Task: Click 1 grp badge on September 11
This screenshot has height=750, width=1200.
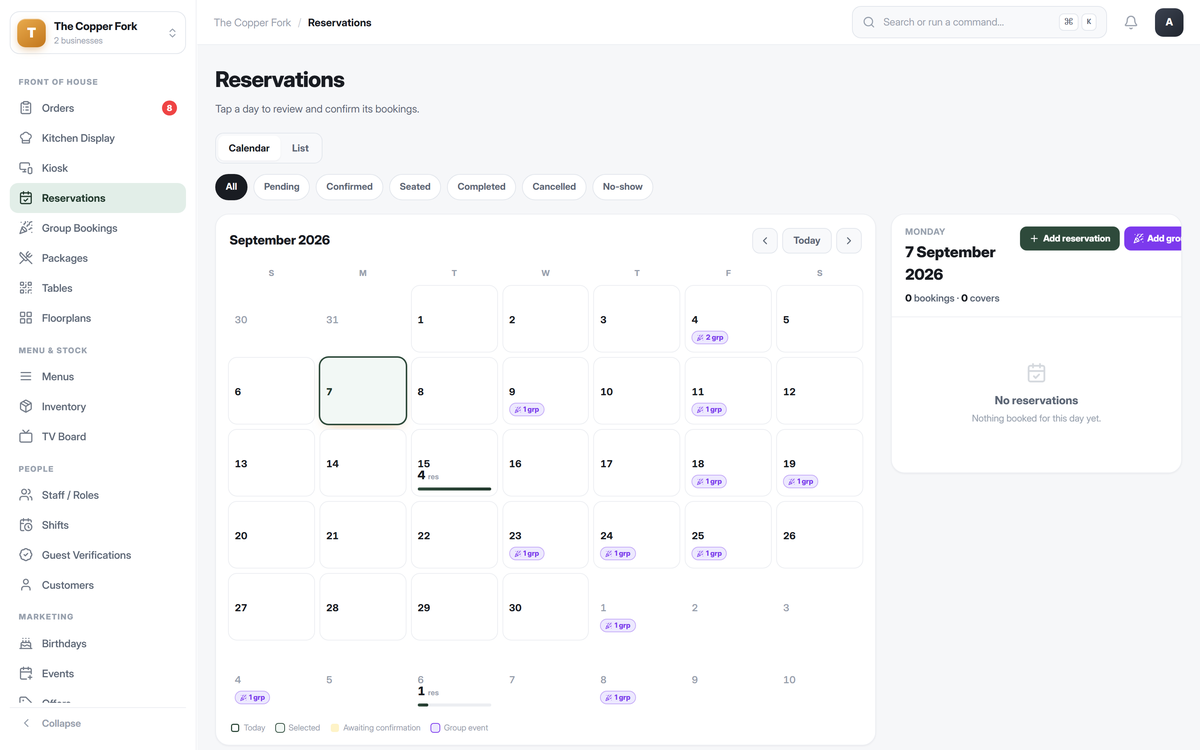Action: point(709,409)
